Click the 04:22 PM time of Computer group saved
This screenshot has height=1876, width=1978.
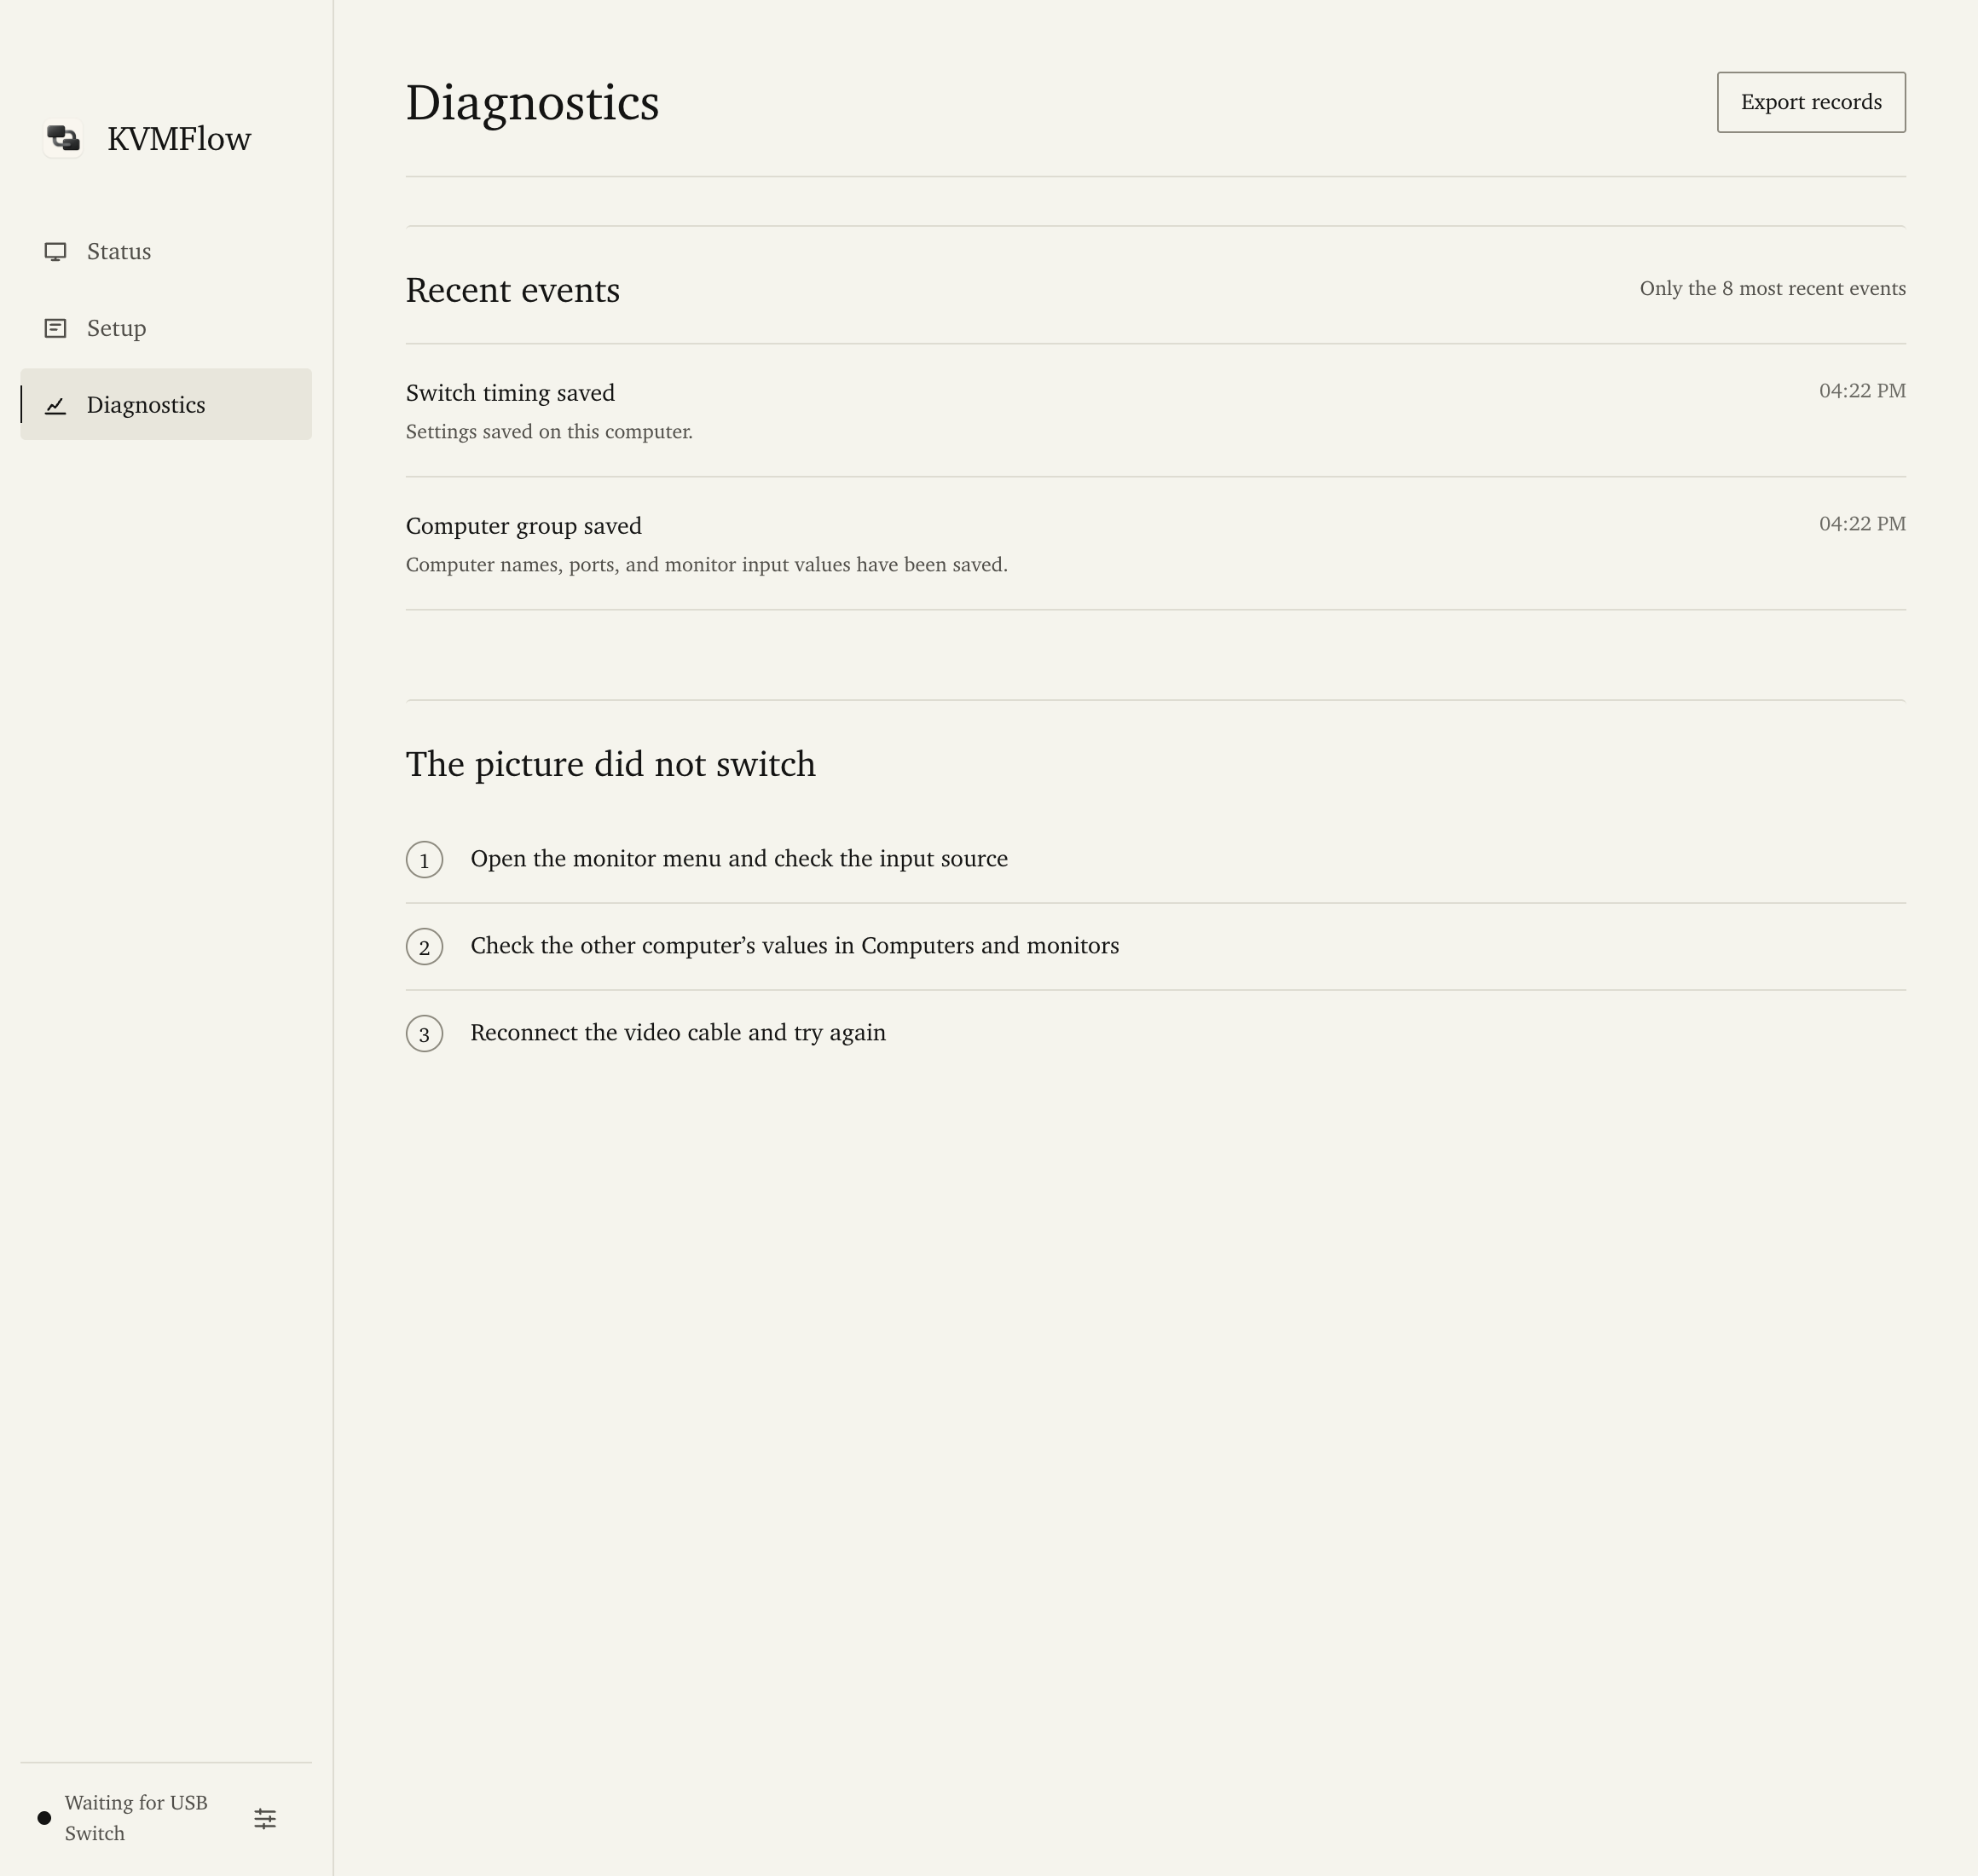pyautogui.click(x=1862, y=524)
